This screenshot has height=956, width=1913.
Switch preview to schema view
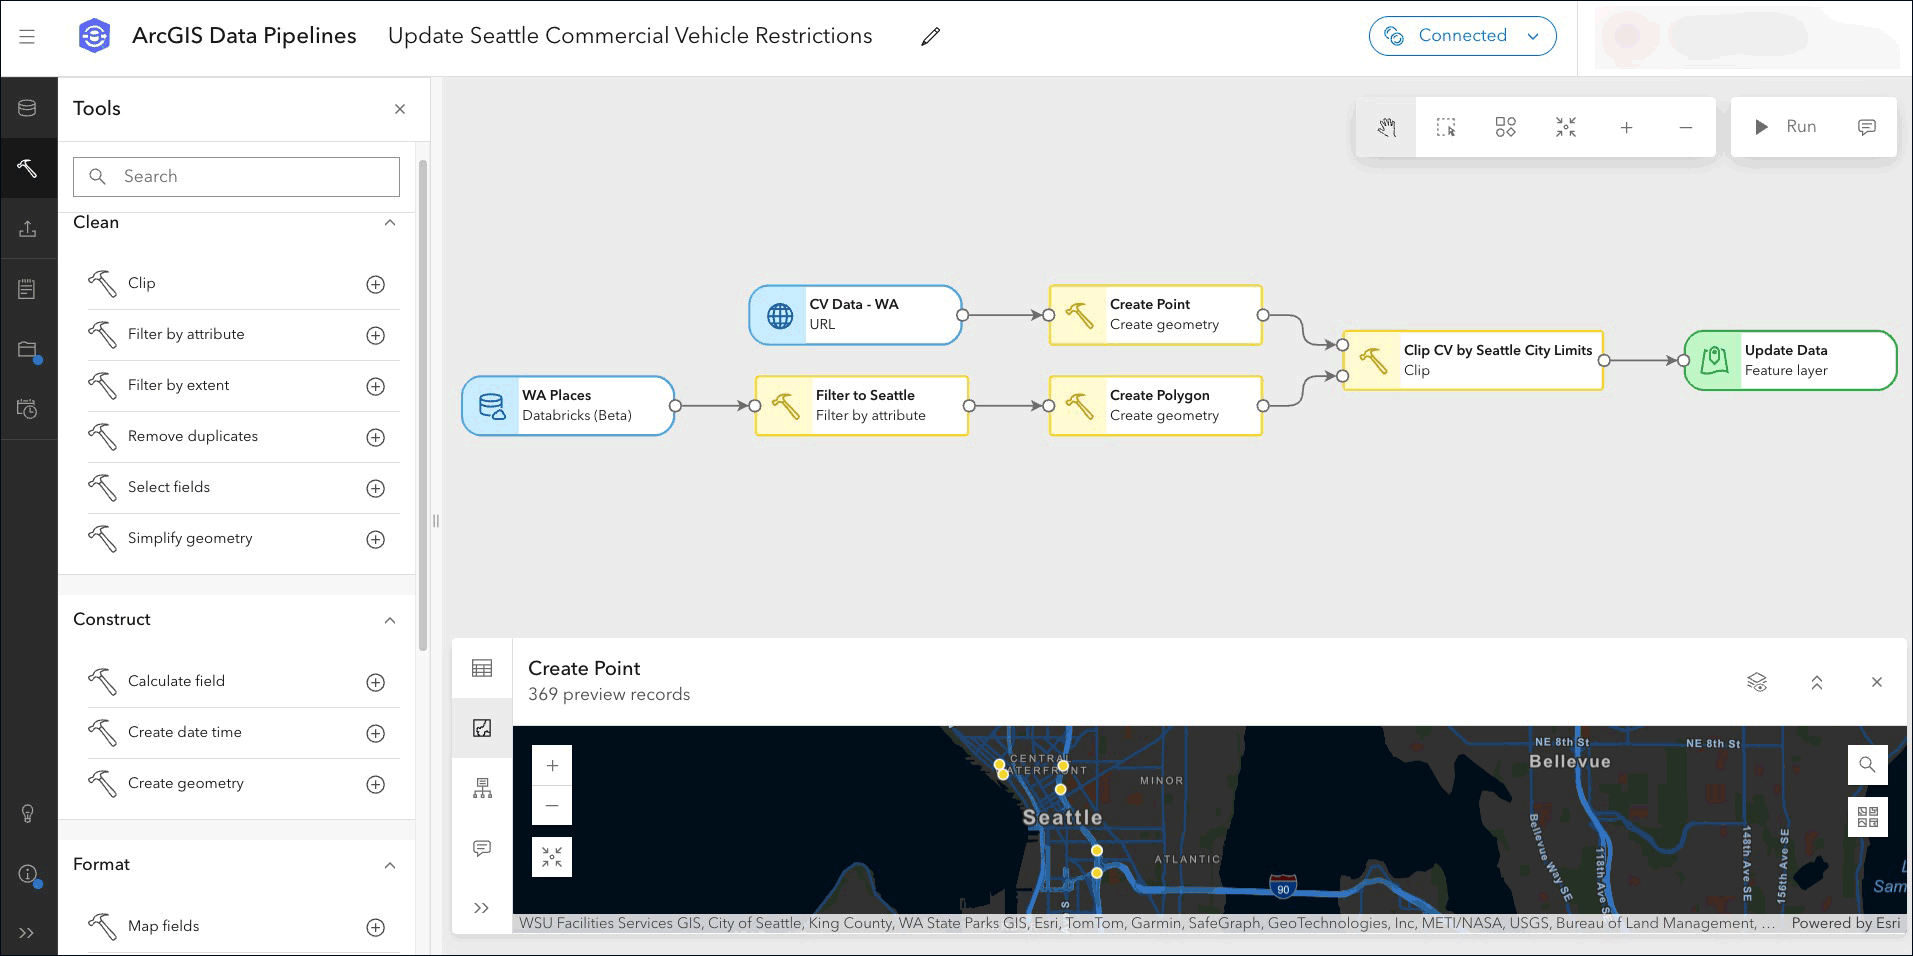[x=482, y=789]
